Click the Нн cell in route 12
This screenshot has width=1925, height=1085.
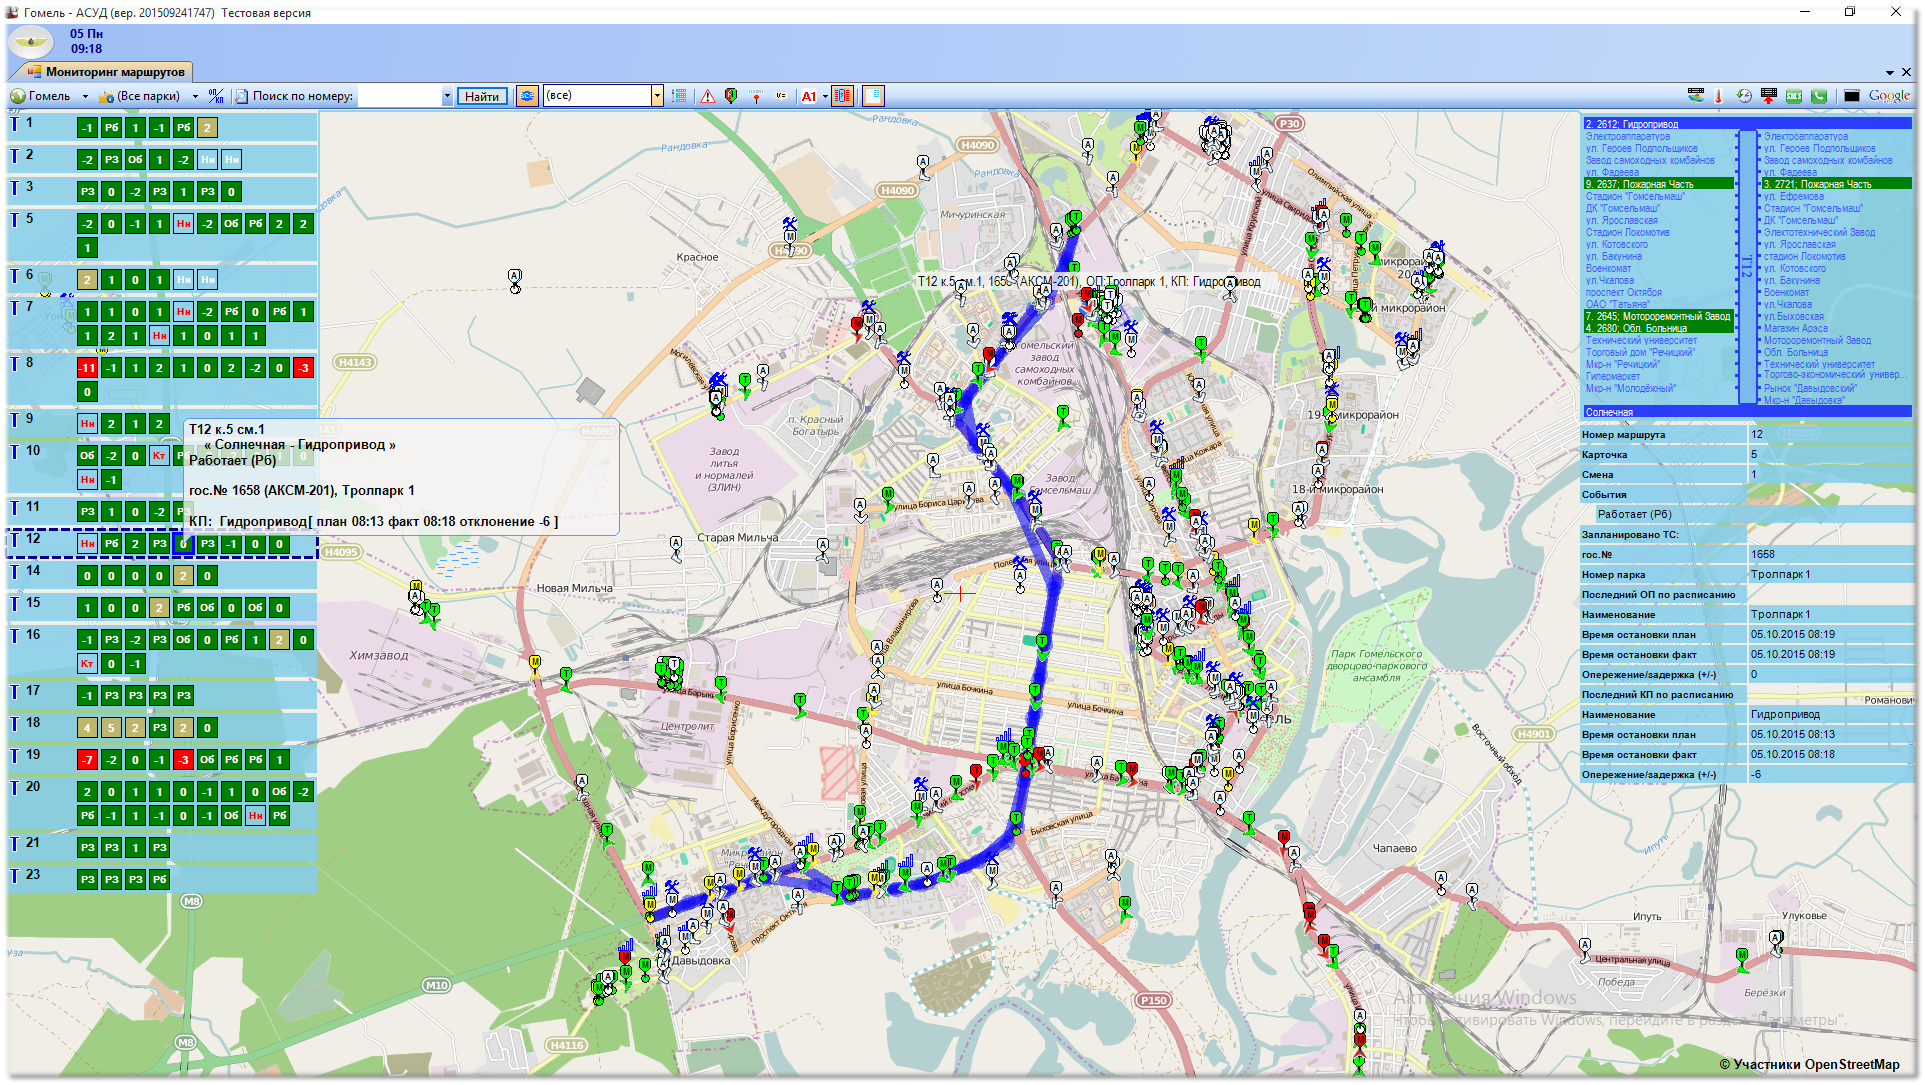(x=87, y=544)
